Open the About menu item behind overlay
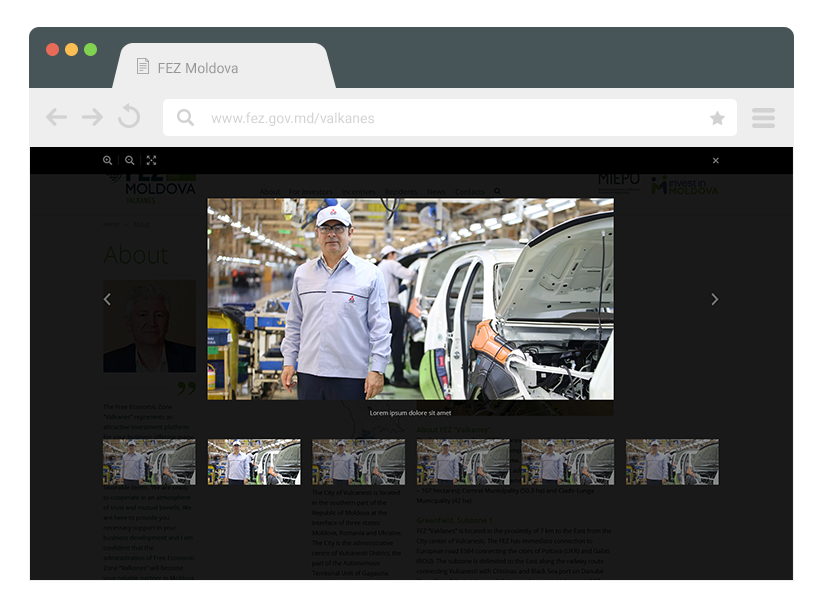The height and width of the screenshot is (609, 826). coord(270,192)
